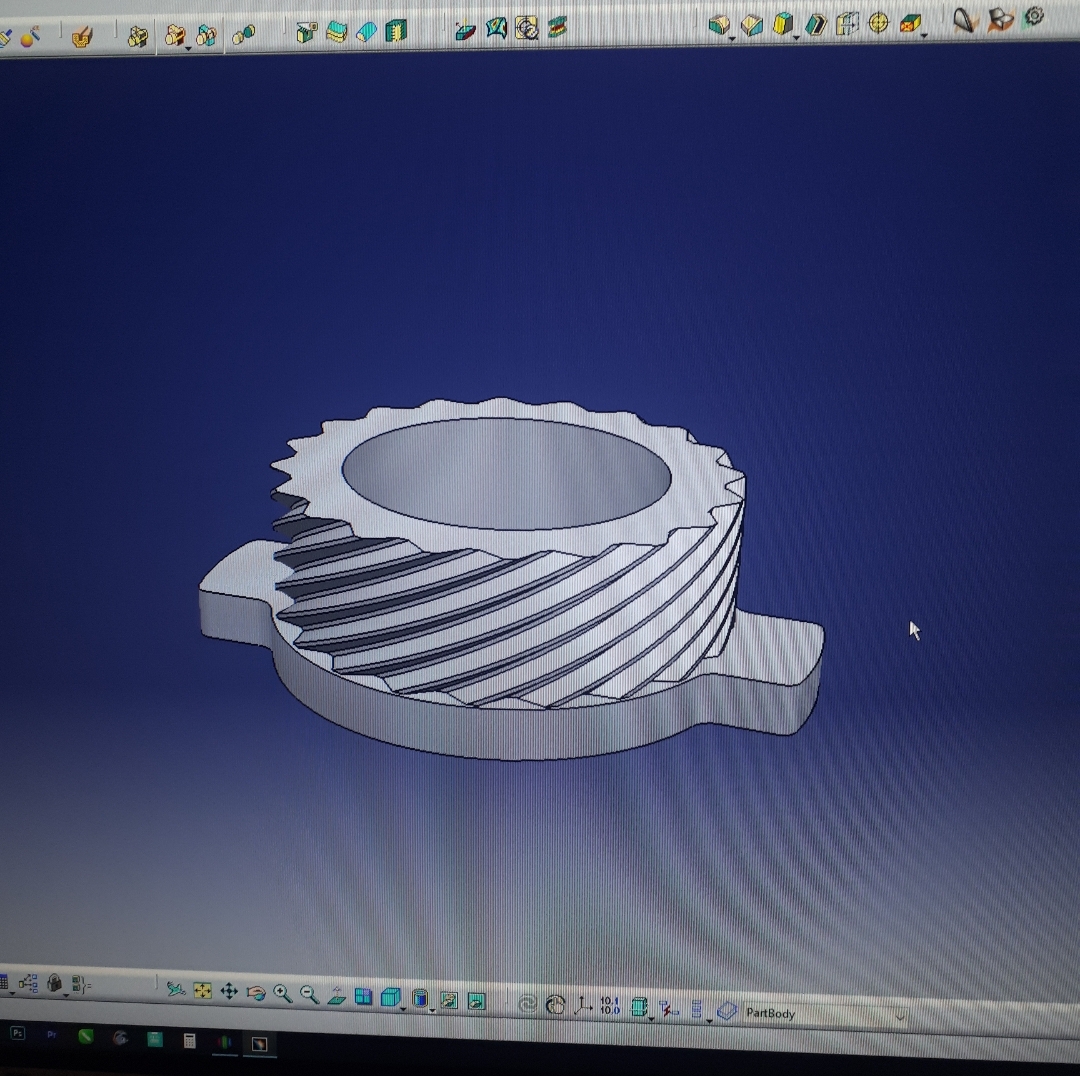Click the Axis System icon
The image size is (1080, 1076).
click(x=583, y=1006)
